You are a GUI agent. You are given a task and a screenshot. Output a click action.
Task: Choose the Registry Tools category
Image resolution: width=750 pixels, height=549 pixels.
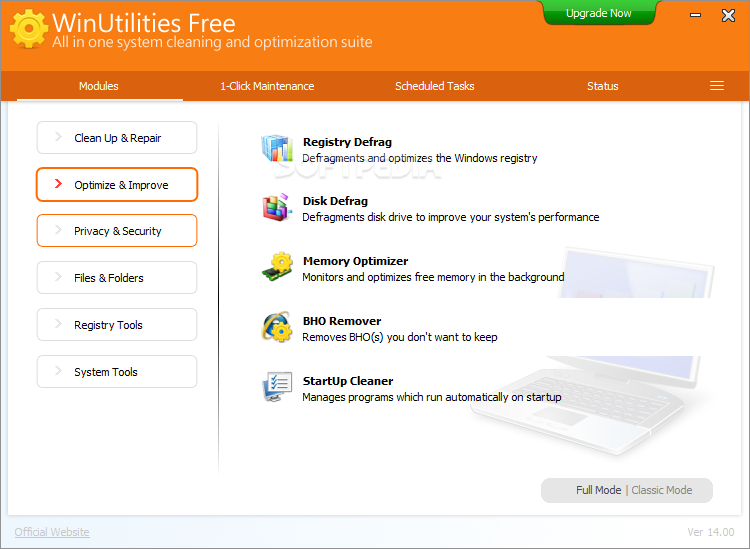117,325
